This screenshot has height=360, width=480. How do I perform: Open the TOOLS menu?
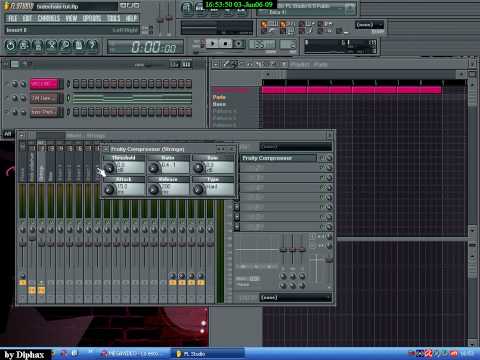point(113,18)
